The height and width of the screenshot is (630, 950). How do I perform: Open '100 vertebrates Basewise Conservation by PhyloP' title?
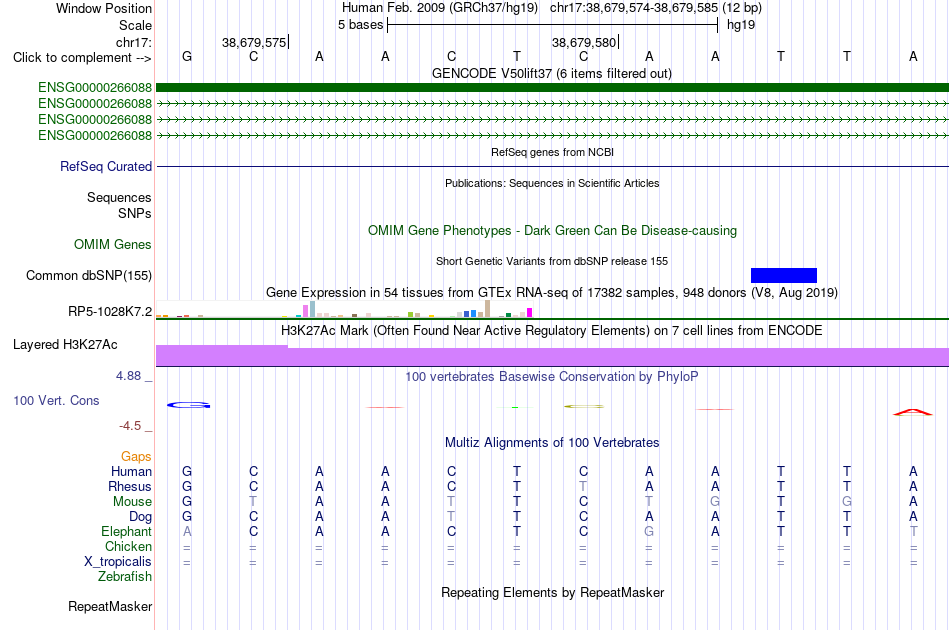[552, 376]
